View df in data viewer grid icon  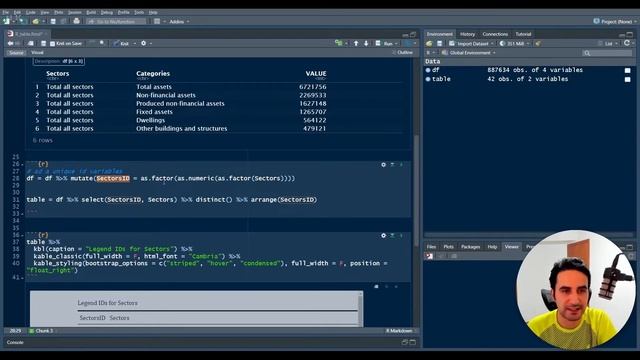627,71
